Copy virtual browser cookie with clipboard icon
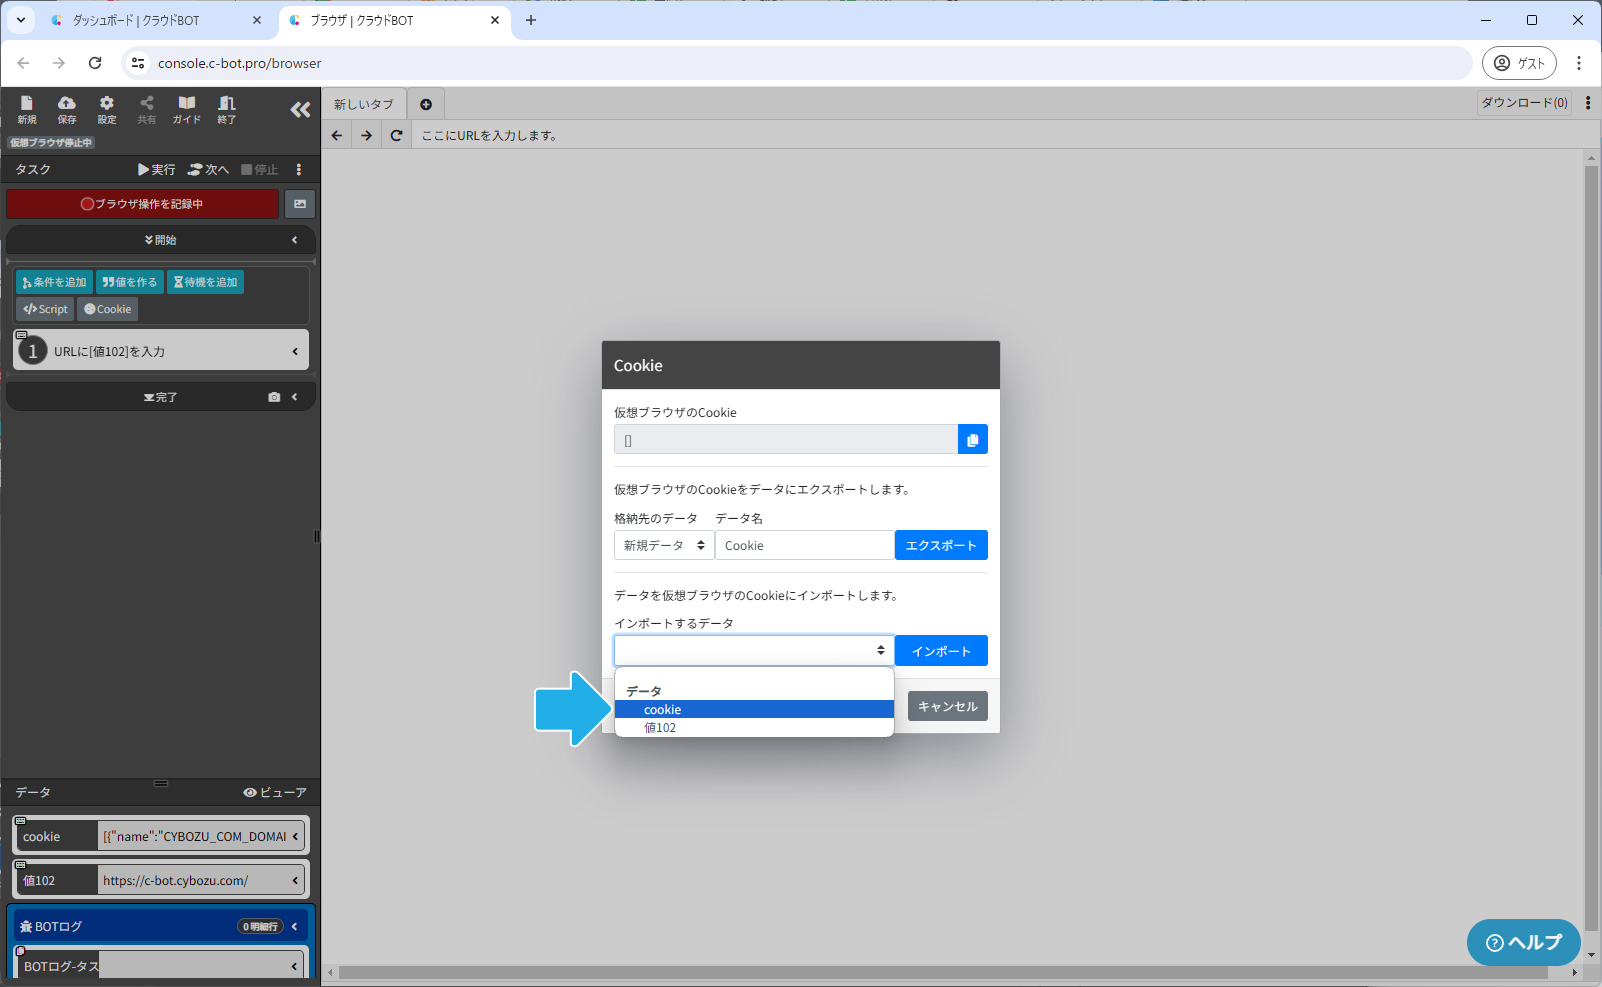 pyautogui.click(x=973, y=440)
